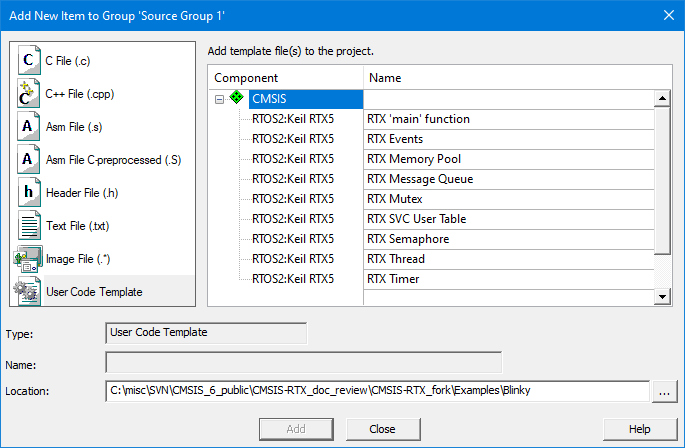
Task: Select the C++ File (.cpp) icon
Action: click(x=29, y=93)
